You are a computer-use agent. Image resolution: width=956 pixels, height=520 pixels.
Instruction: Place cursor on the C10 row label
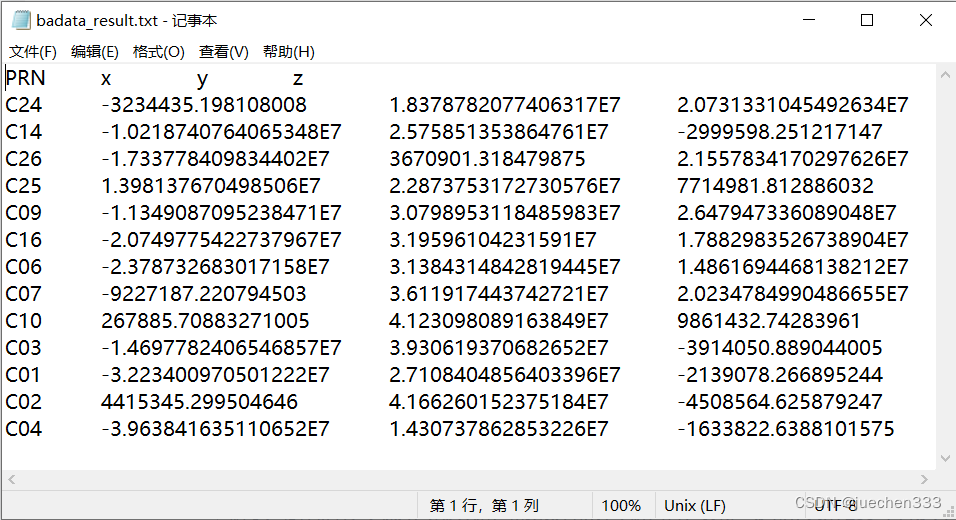coord(24,321)
